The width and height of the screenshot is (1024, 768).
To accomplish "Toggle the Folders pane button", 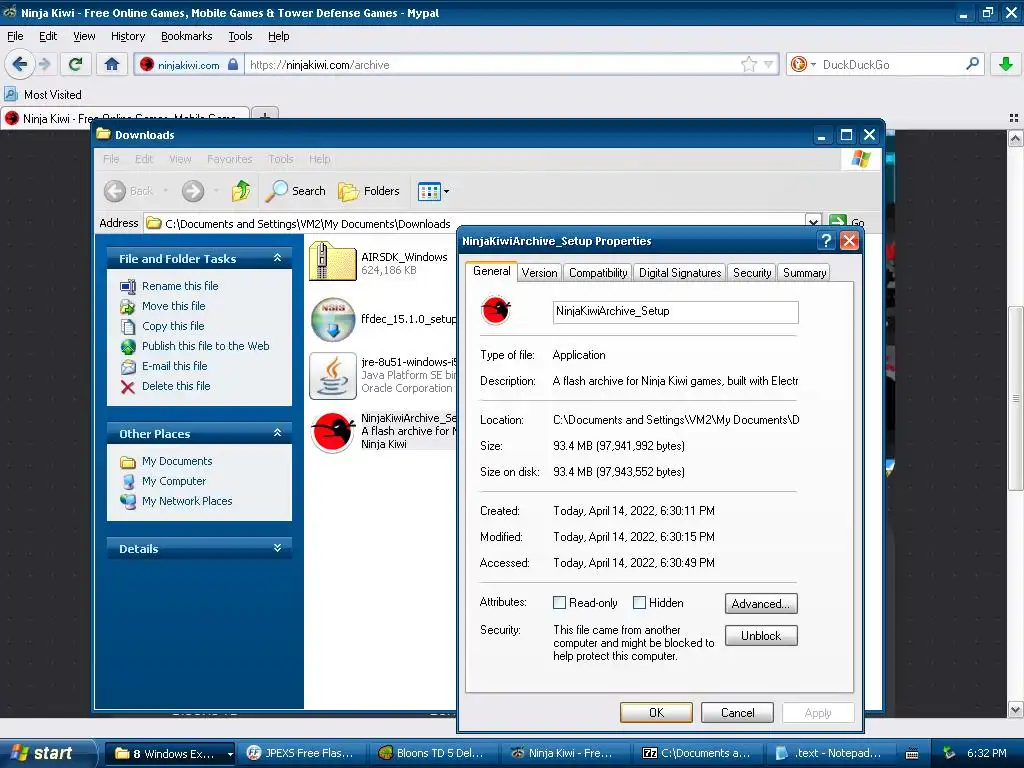I will [x=369, y=191].
